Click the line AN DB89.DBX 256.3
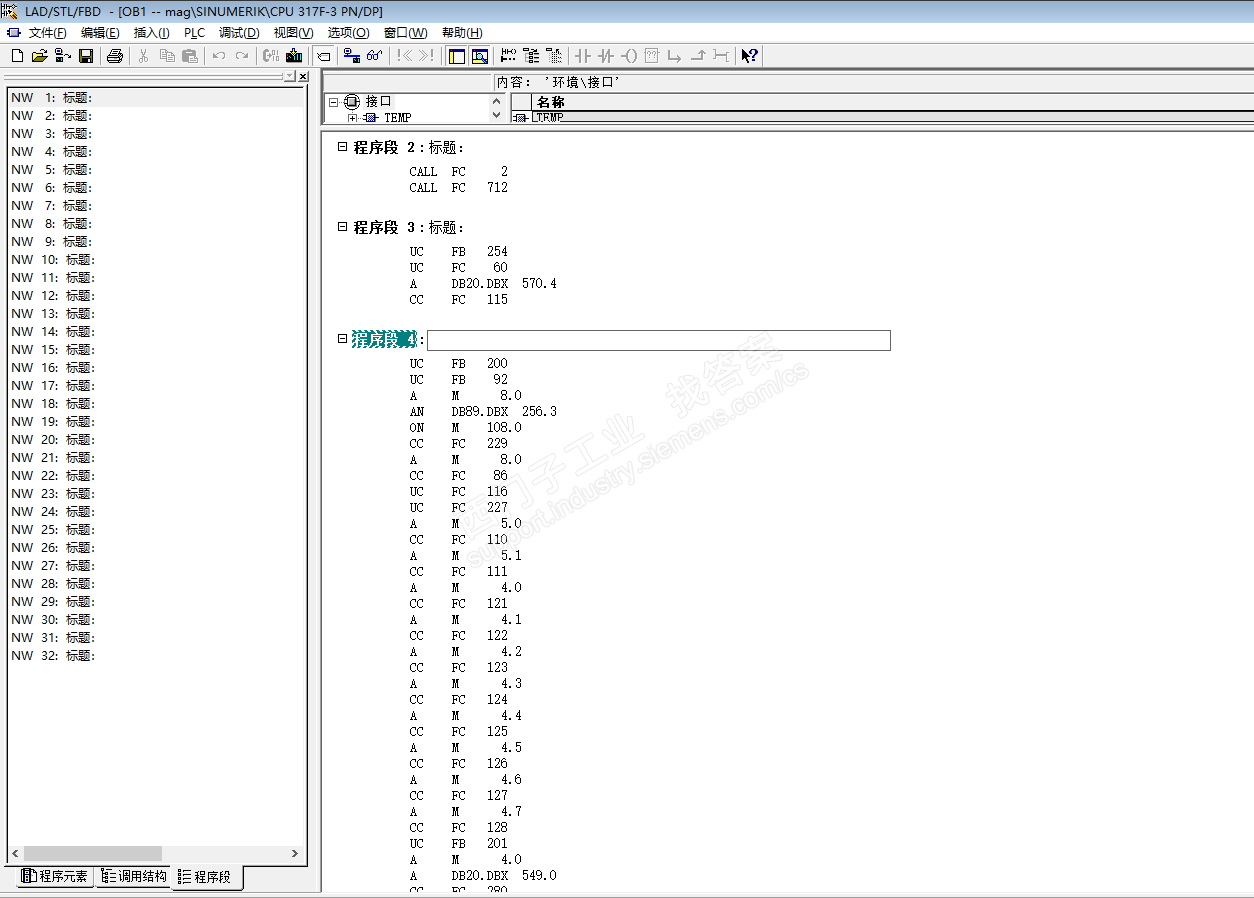 coord(483,411)
